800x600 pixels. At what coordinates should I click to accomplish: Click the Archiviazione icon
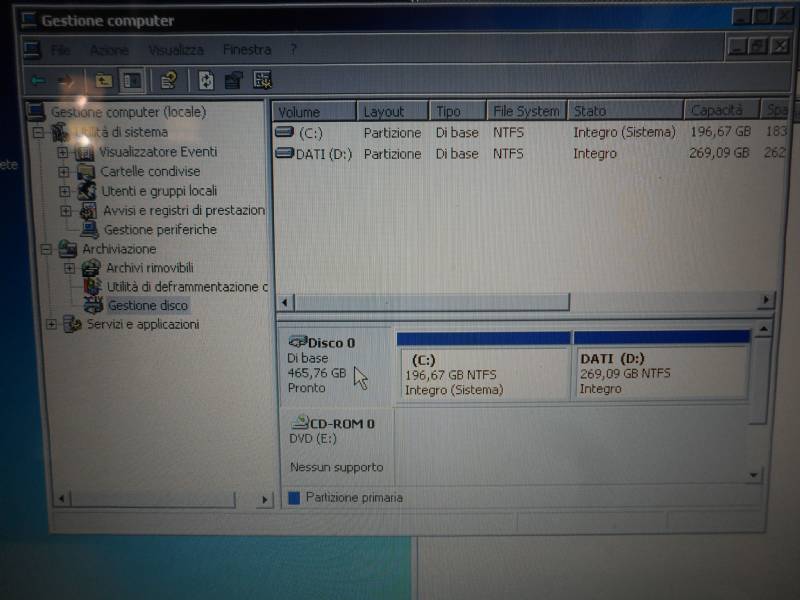click(x=68, y=249)
